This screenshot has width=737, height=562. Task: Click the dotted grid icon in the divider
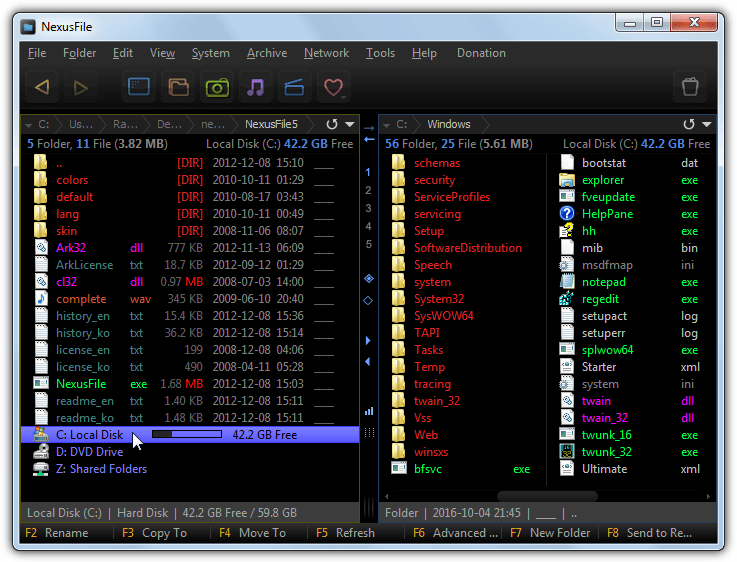coord(369,433)
